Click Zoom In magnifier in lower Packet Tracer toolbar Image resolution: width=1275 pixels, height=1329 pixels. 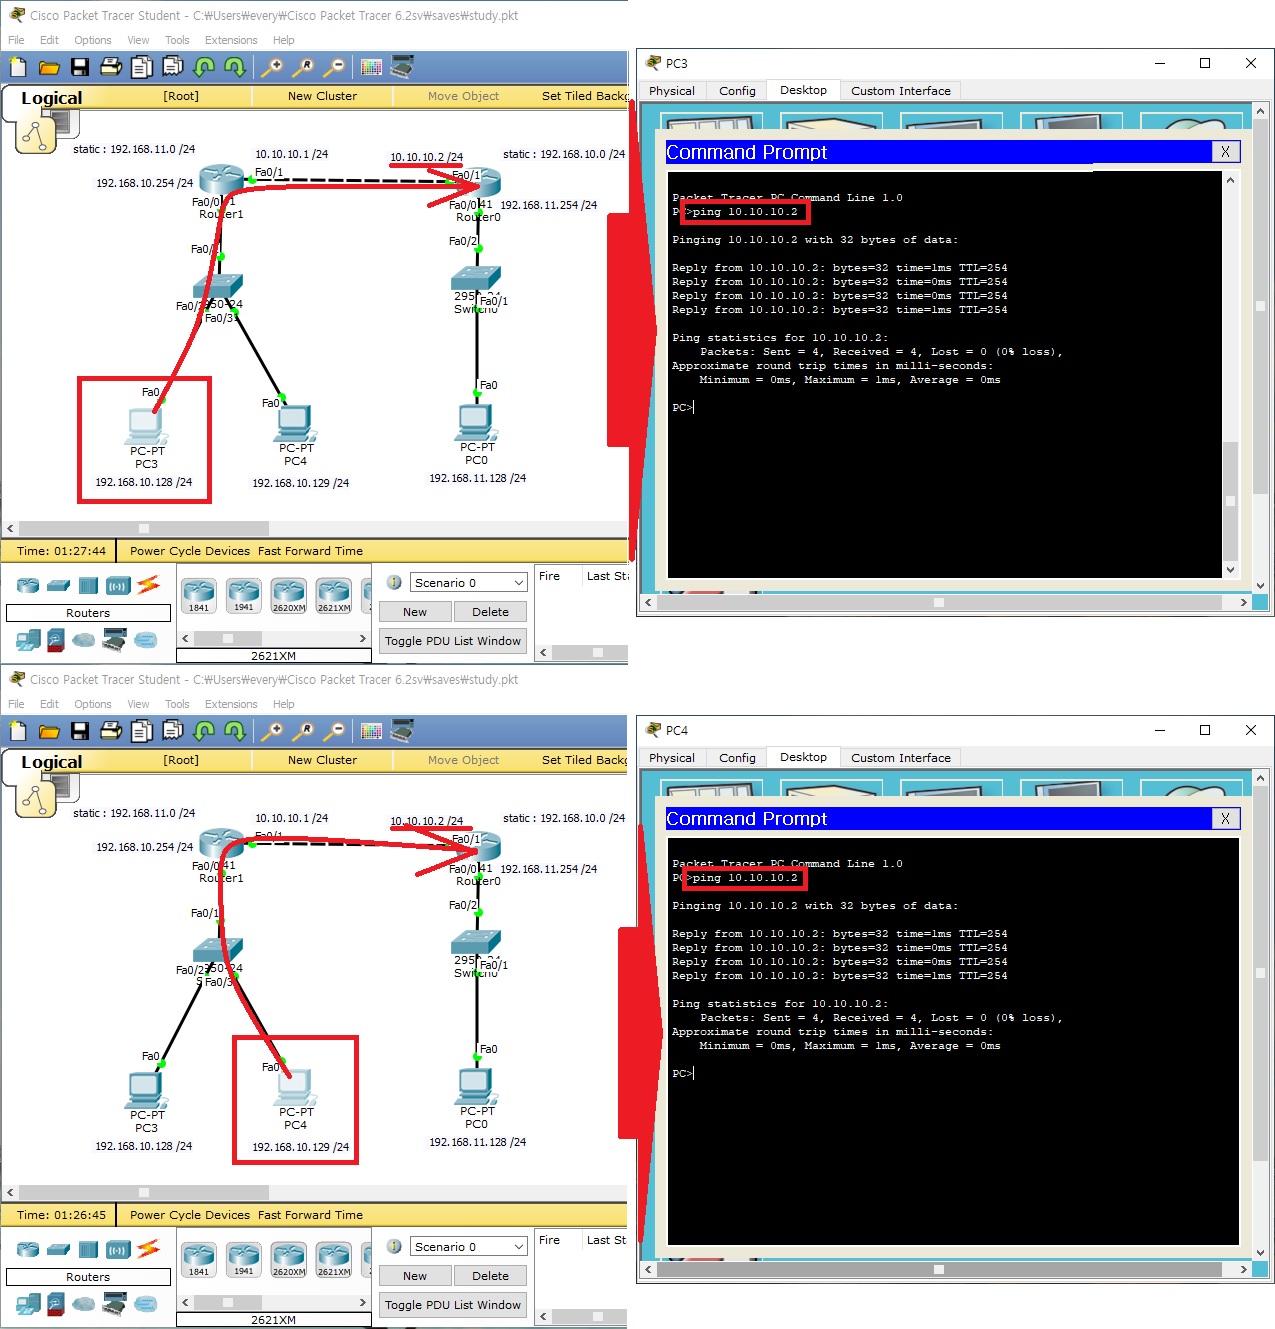pyautogui.click(x=271, y=731)
